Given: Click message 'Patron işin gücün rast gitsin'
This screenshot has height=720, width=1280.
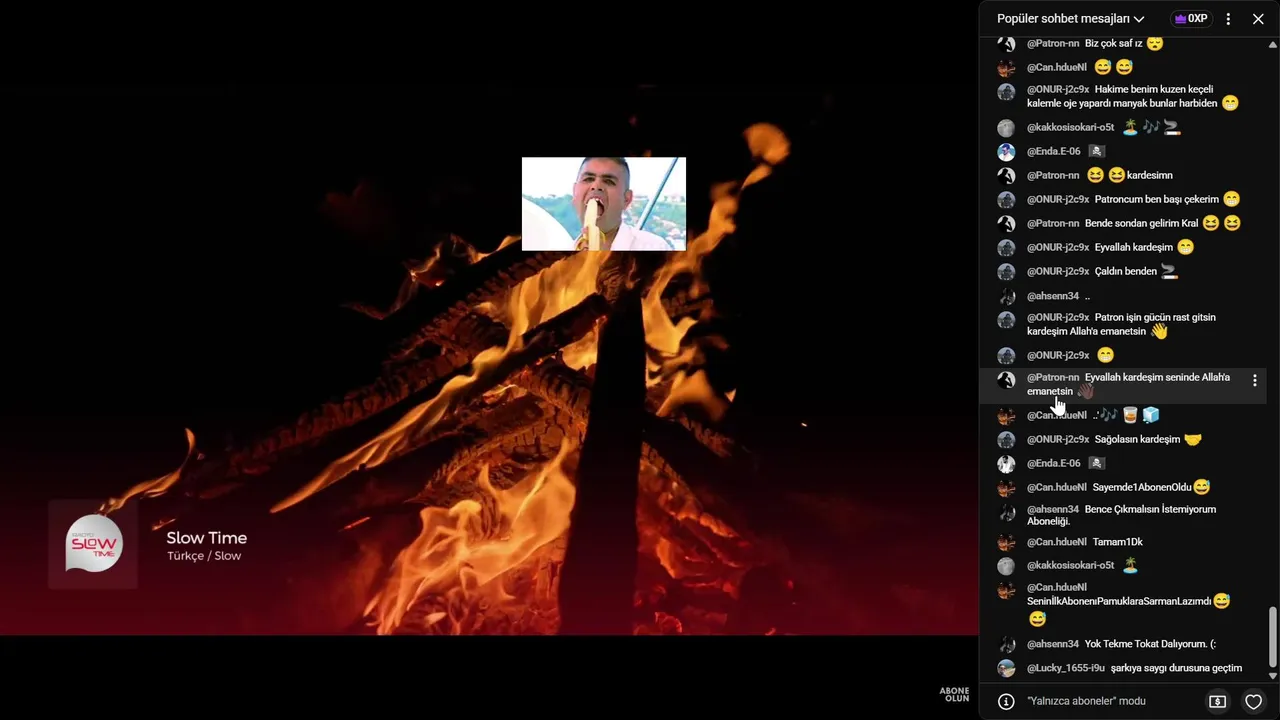Looking at the screenshot, I should (x=1121, y=324).
